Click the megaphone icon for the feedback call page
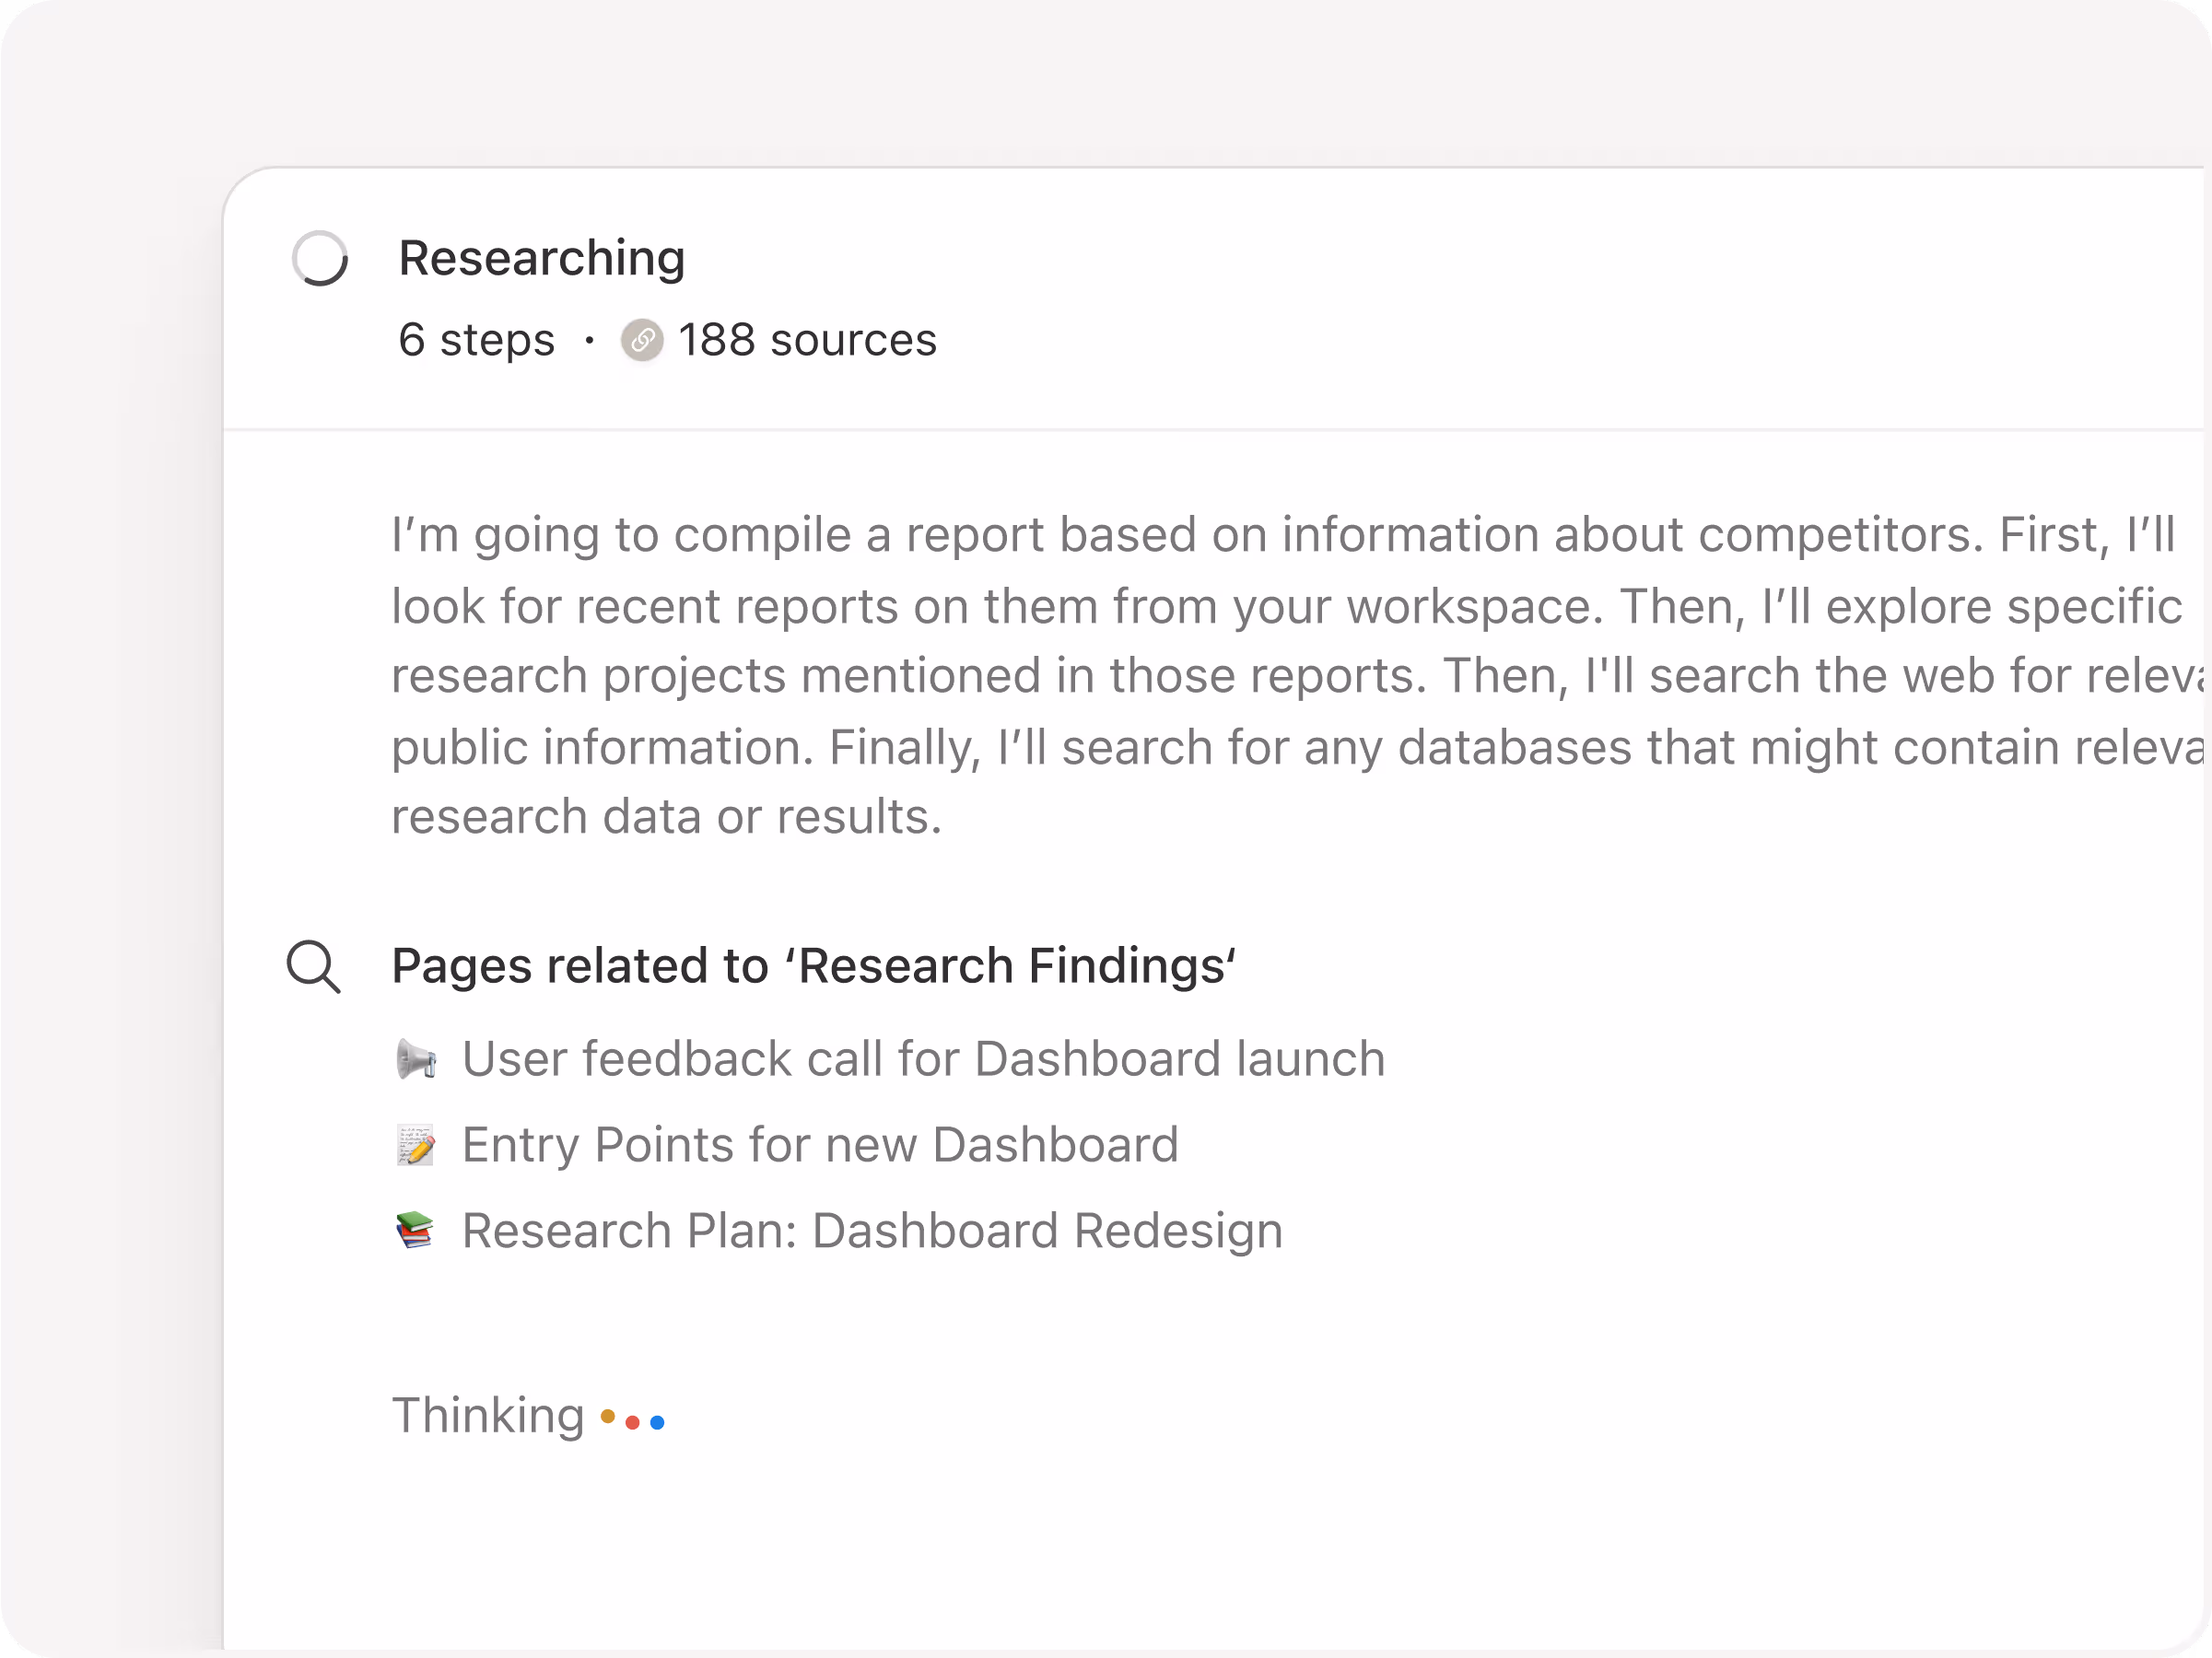The height and width of the screenshot is (1658, 2212). 416,1058
